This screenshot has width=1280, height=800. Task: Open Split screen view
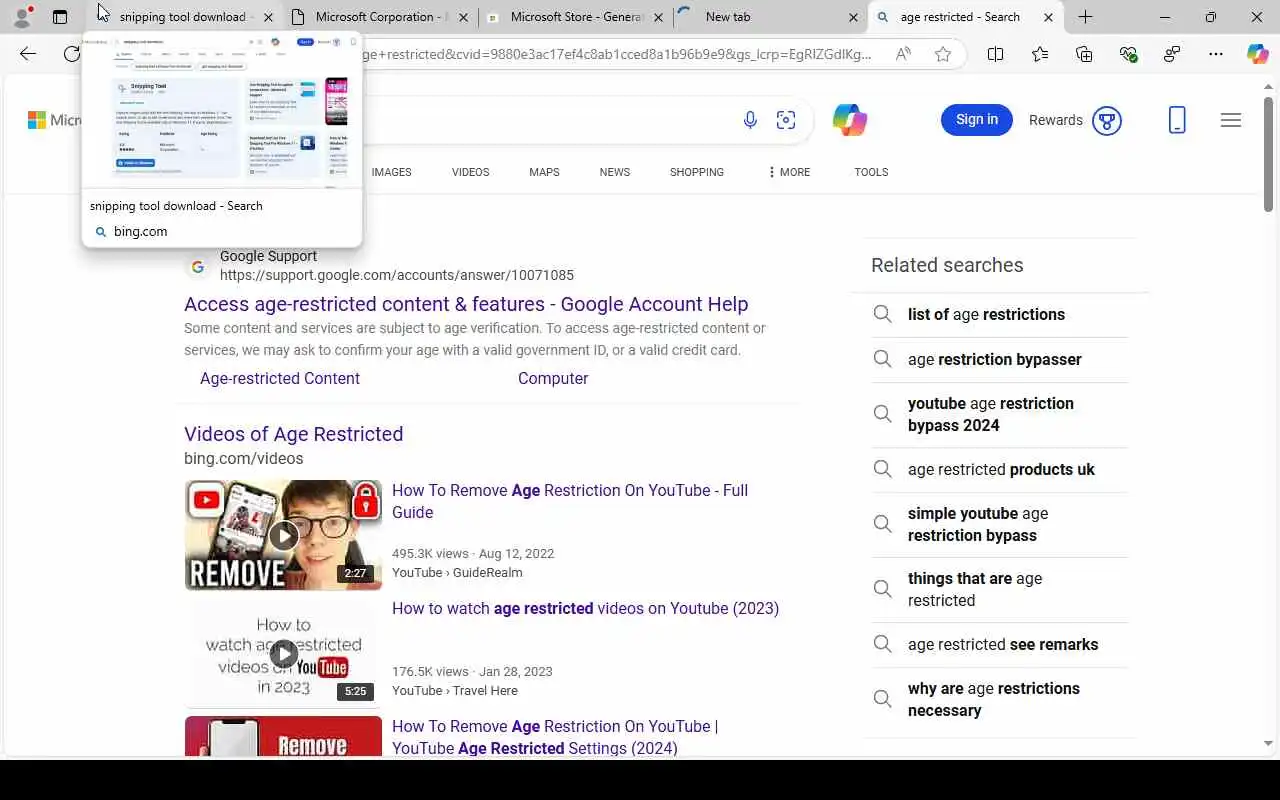995,54
